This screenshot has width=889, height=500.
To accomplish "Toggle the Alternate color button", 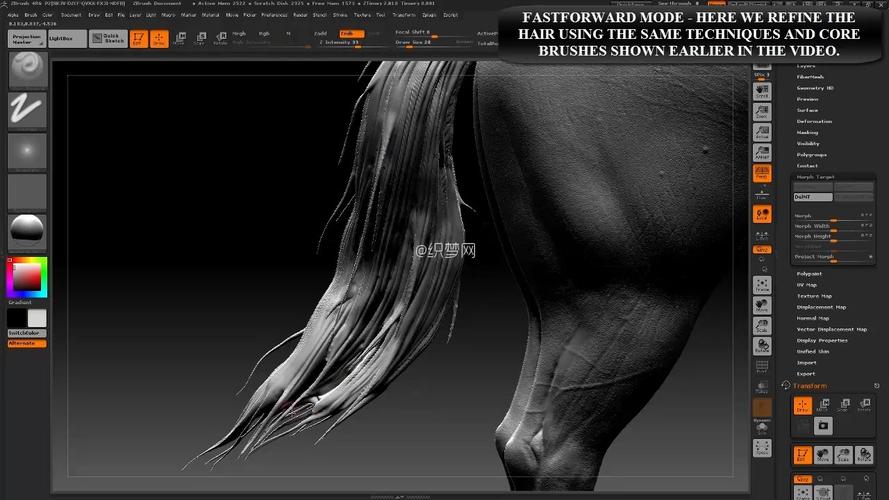I will (27, 344).
